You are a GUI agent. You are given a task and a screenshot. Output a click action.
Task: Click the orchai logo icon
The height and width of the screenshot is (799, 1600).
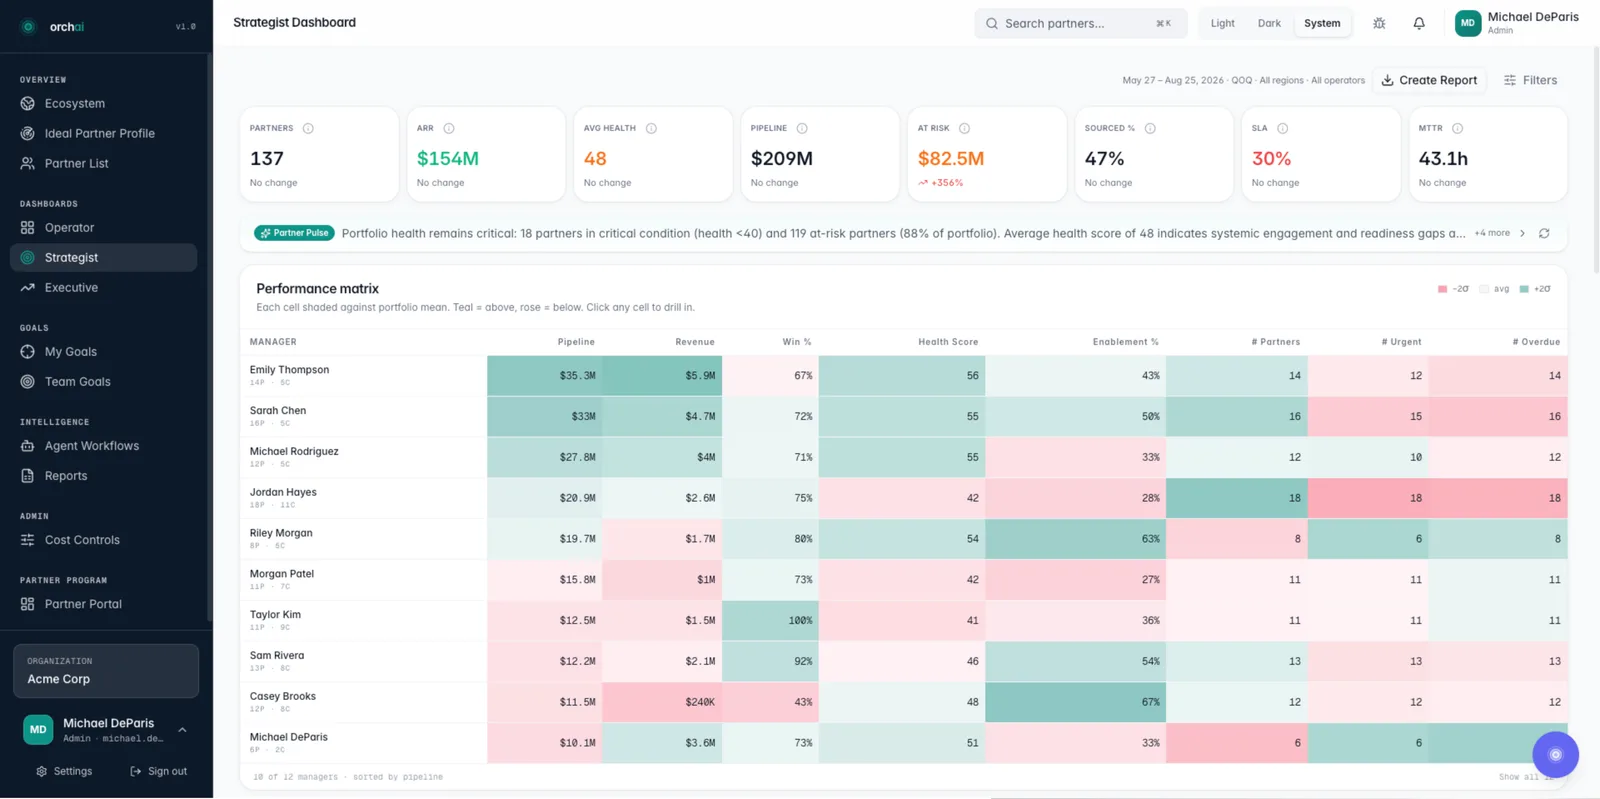28,27
